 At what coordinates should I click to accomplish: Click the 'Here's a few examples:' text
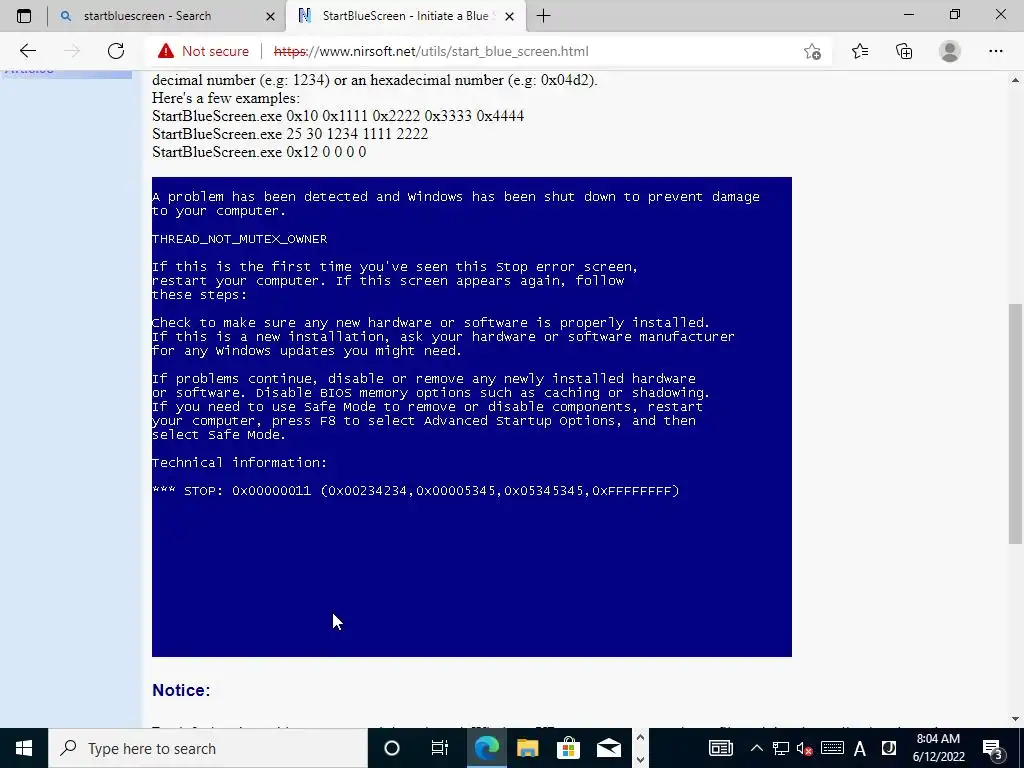coord(226,98)
